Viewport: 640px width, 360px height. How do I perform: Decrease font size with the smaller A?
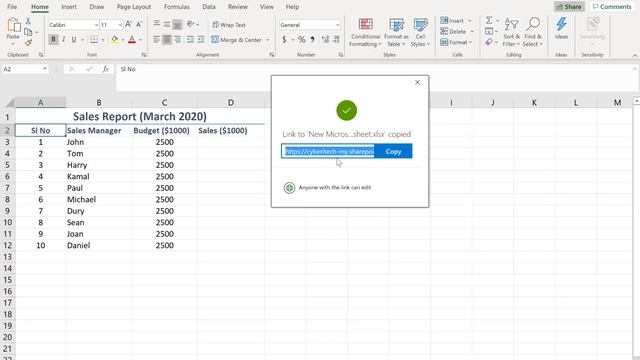pyautogui.click(x=139, y=24)
